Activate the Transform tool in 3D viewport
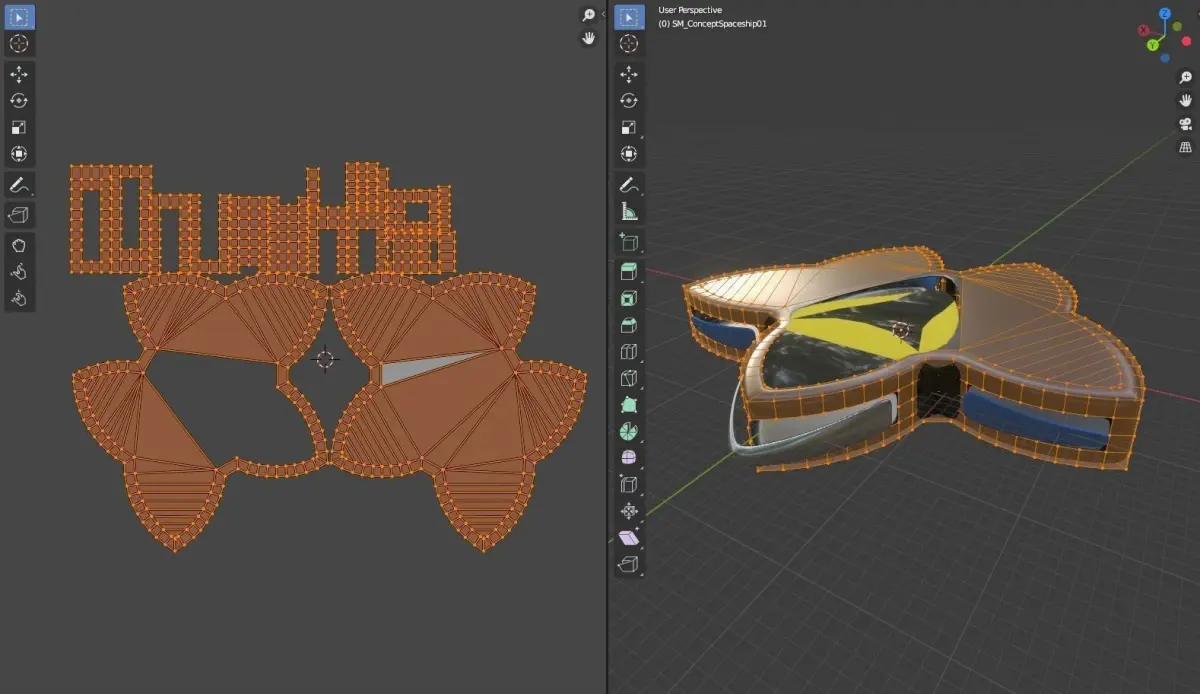Image resolution: width=1200 pixels, height=694 pixels. pos(629,154)
